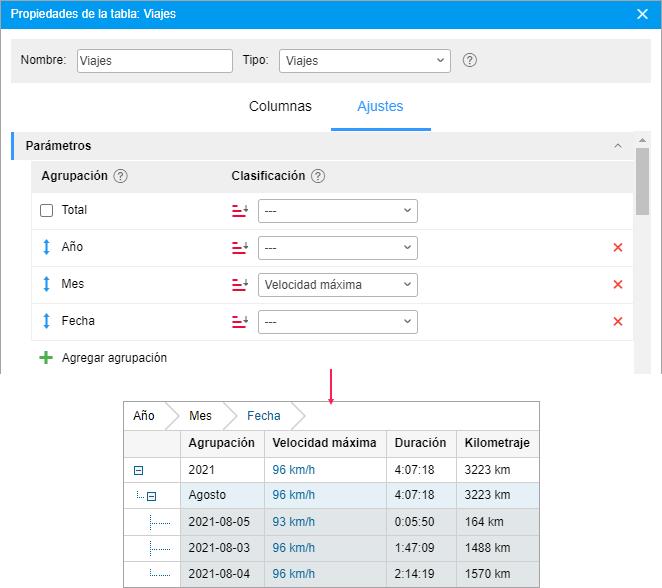The image size is (662, 588).
Task: Delete the Año grouping with red X
Action: 617,248
